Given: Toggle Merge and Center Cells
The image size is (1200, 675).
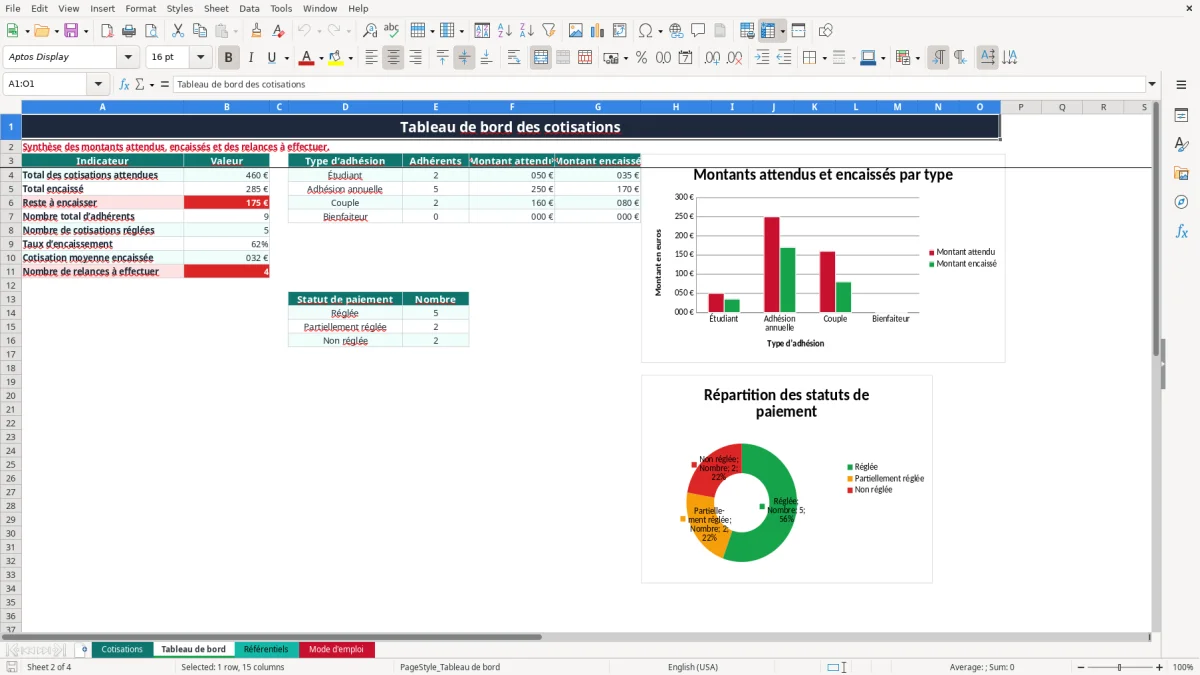Looking at the screenshot, I should pos(541,58).
